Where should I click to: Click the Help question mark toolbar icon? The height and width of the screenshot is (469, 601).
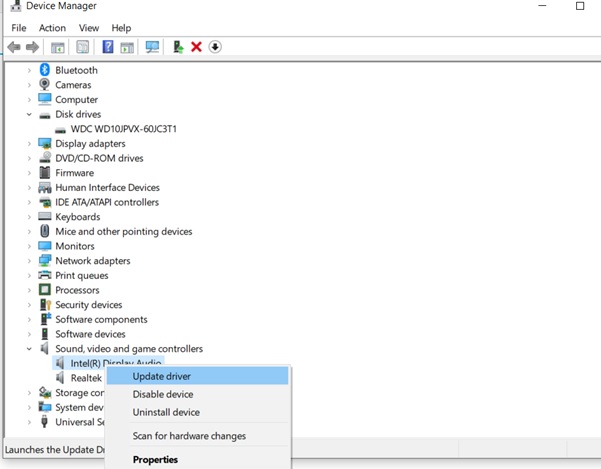coord(108,47)
